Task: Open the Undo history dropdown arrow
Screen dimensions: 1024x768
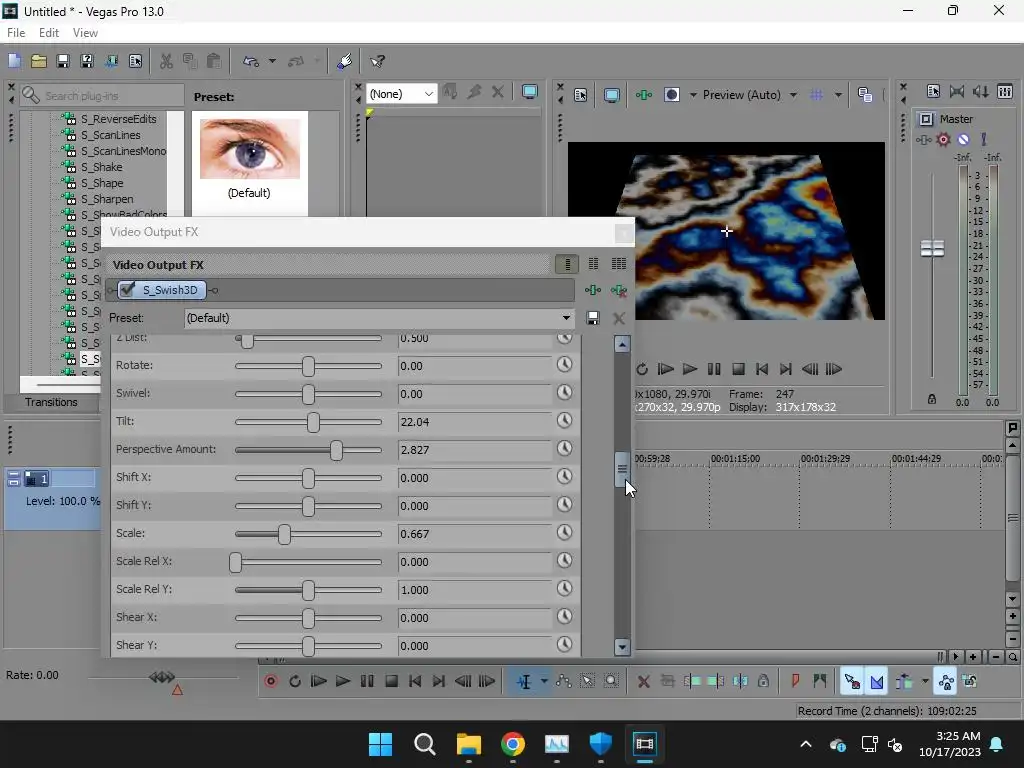Action: [272, 61]
